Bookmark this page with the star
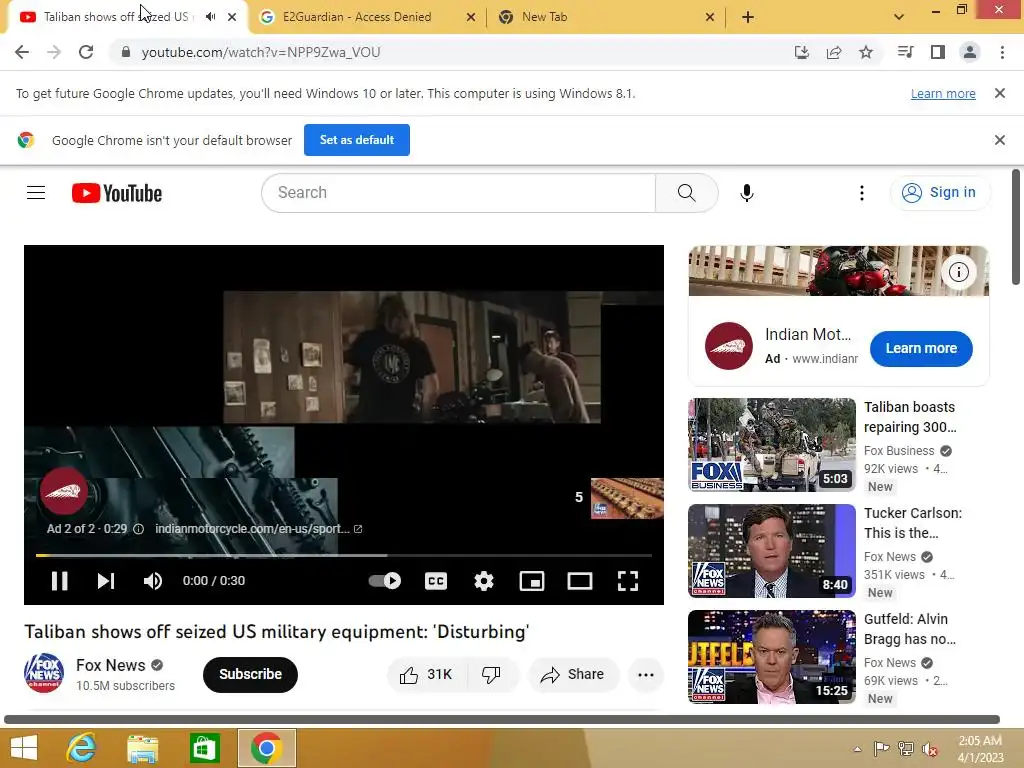This screenshot has width=1024, height=768. (866, 52)
